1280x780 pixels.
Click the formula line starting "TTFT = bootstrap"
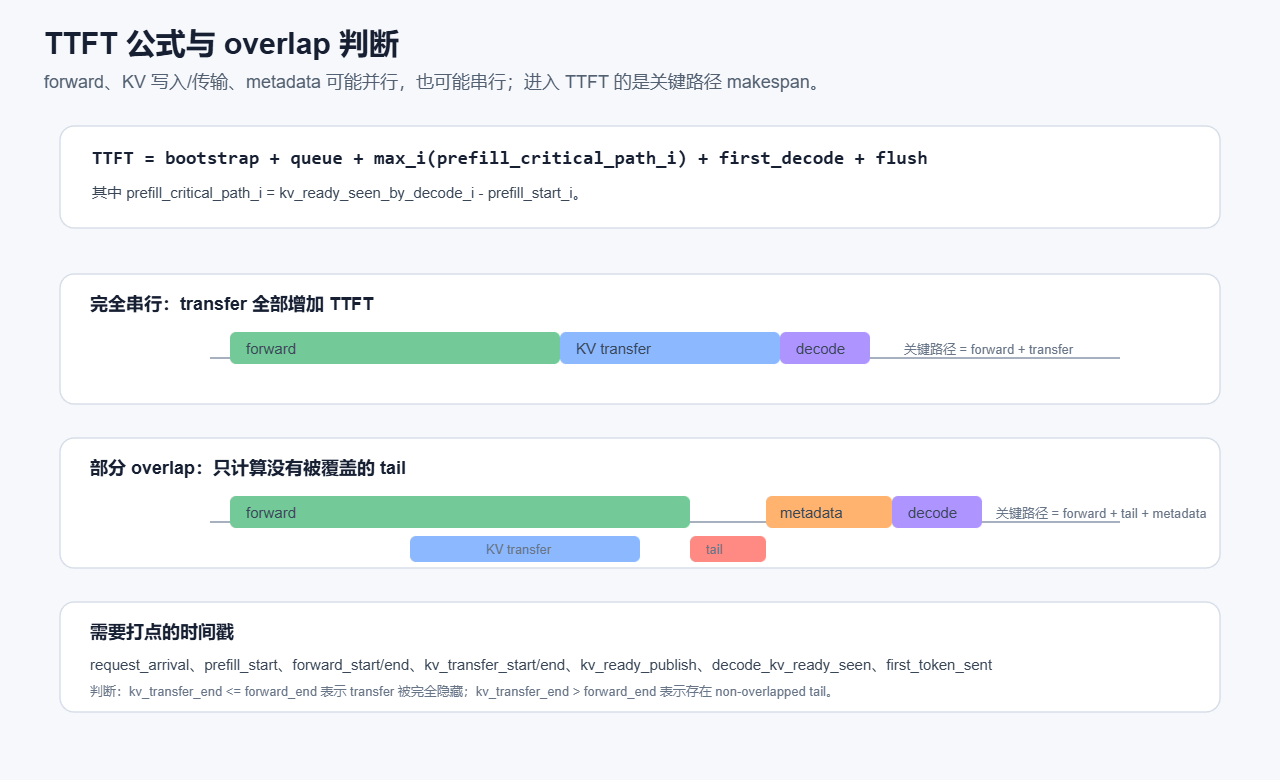coord(510,158)
